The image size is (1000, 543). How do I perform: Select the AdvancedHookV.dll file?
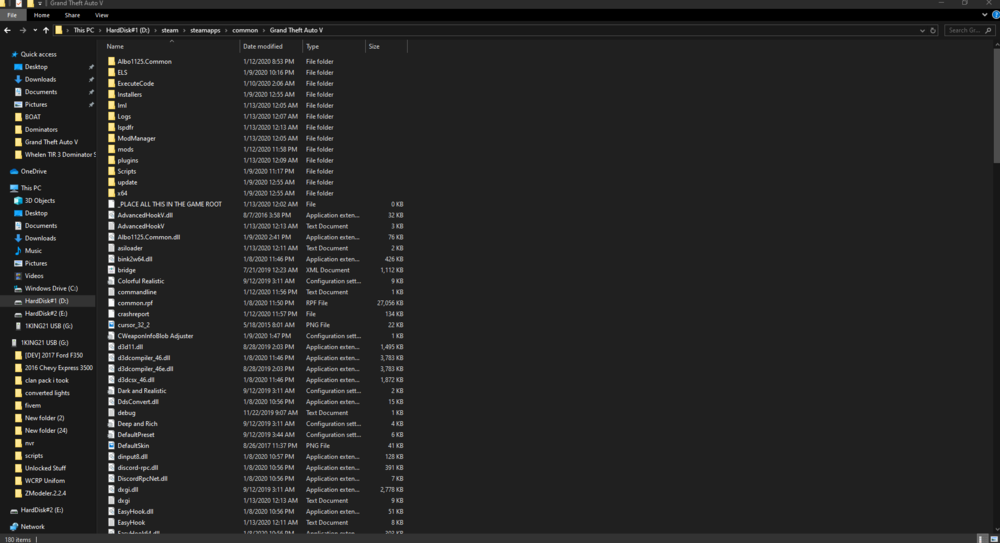click(x=145, y=216)
